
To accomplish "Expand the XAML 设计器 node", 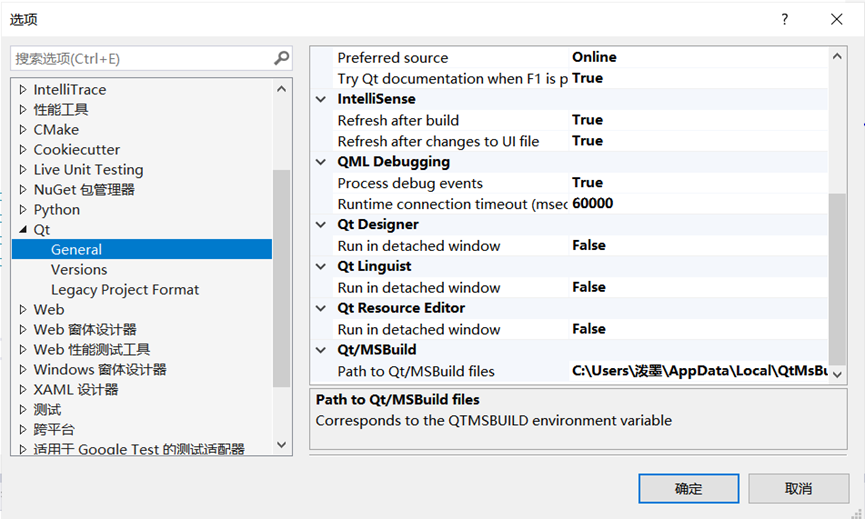I will point(23,389).
